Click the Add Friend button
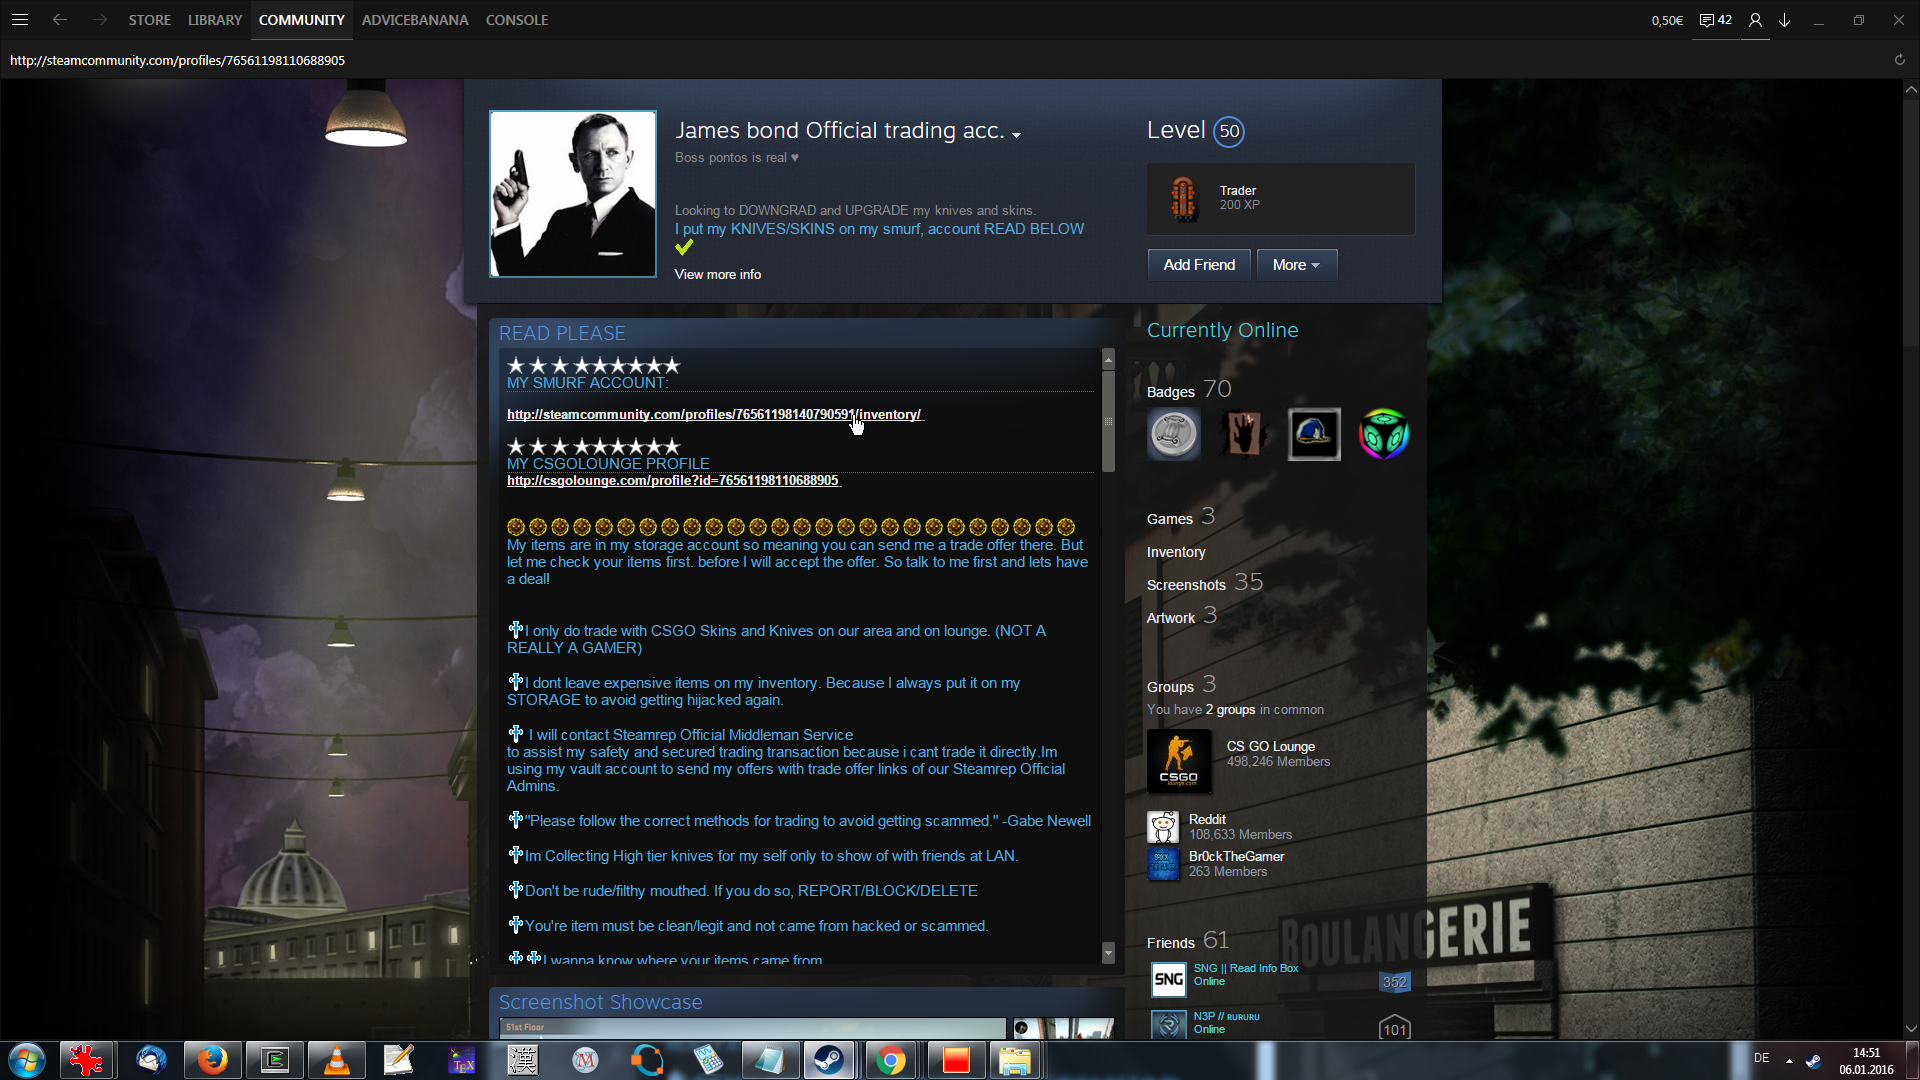This screenshot has height=1080, width=1920. pyautogui.click(x=1198, y=265)
